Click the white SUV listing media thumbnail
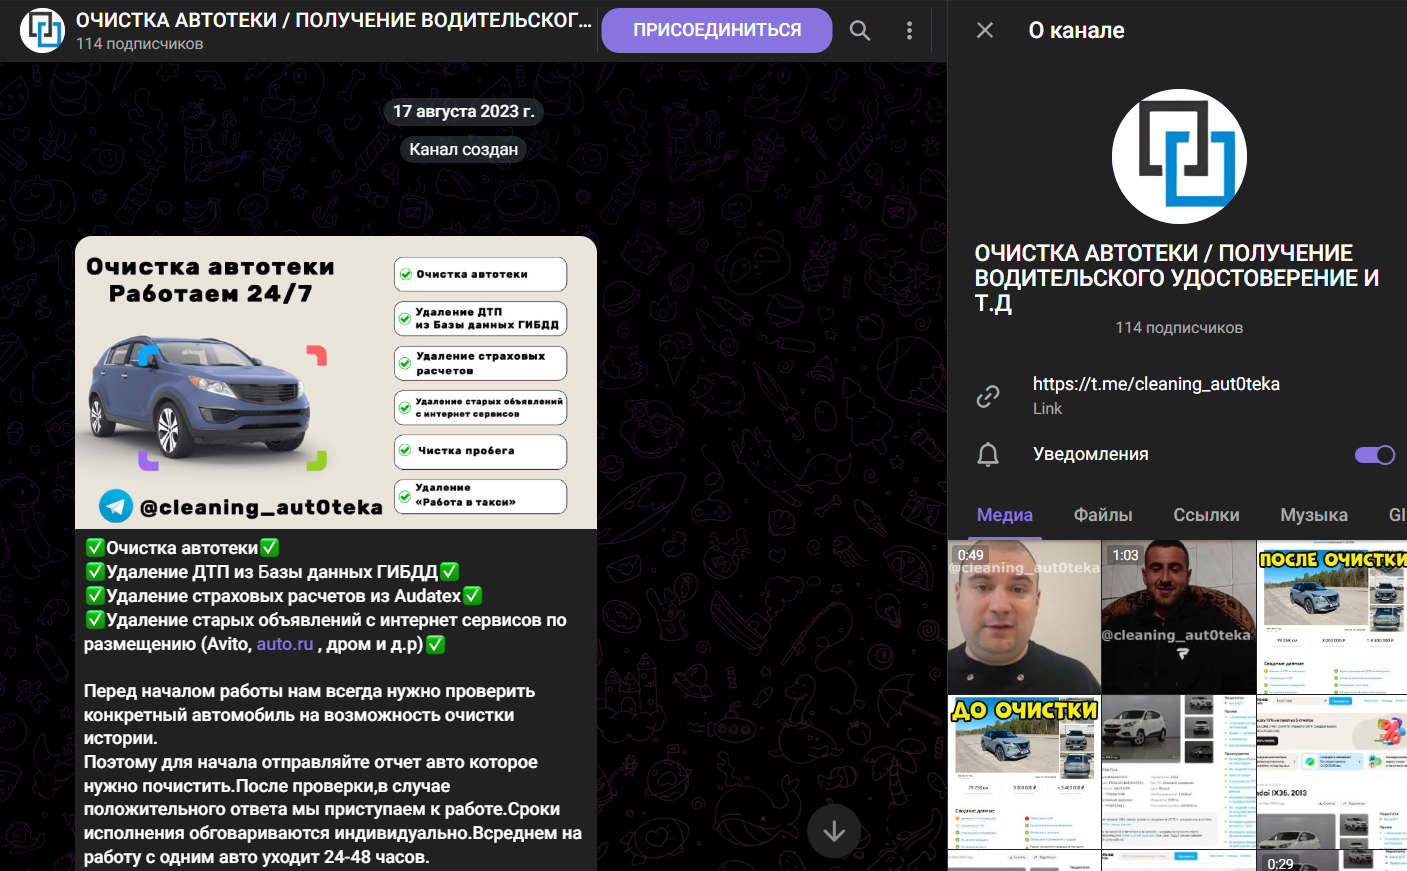Screen dimensions: 1407x871 click(1179, 772)
